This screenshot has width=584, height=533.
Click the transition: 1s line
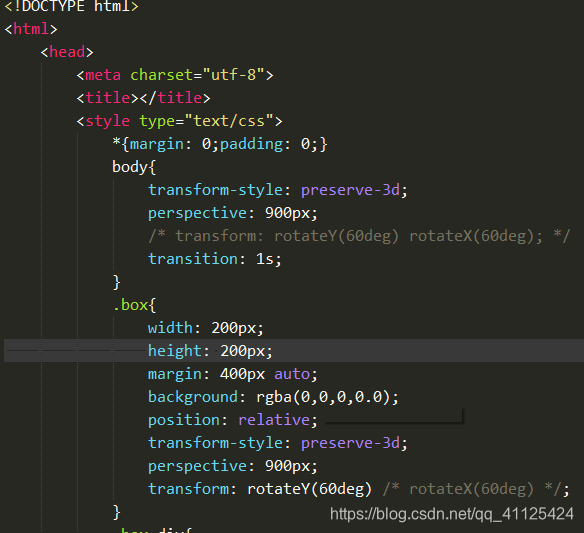(215, 259)
